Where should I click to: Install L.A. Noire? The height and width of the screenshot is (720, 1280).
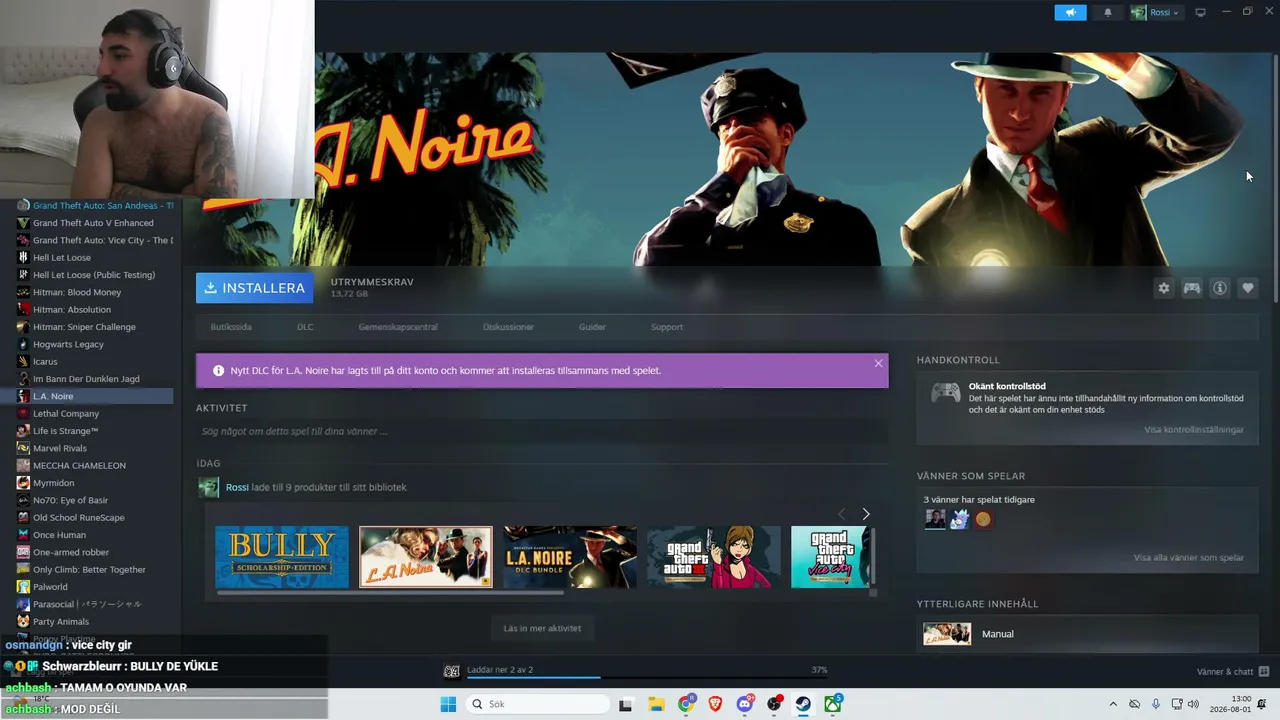(254, 288)
